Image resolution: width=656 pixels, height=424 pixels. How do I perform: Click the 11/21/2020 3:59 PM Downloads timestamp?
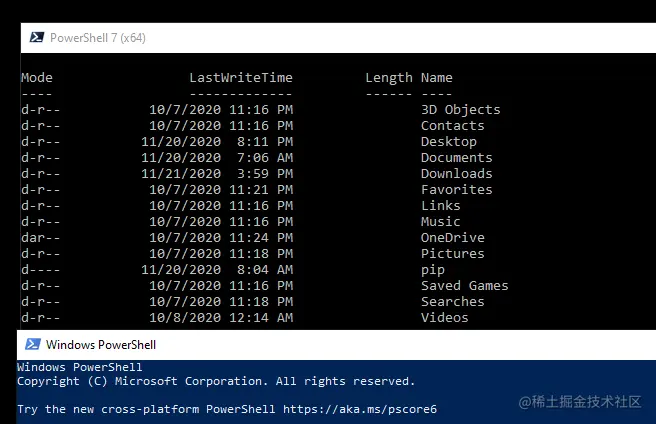pyautogui.click(x=217, y=174)
